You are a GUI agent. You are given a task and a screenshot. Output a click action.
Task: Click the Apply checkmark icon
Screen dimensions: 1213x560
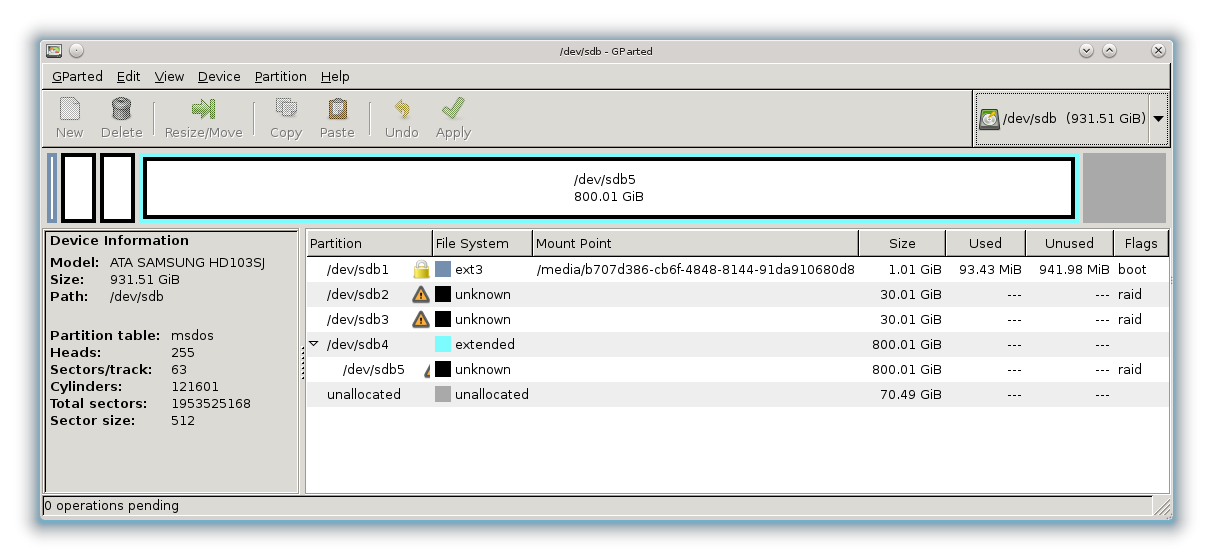[x=453, y=109]
